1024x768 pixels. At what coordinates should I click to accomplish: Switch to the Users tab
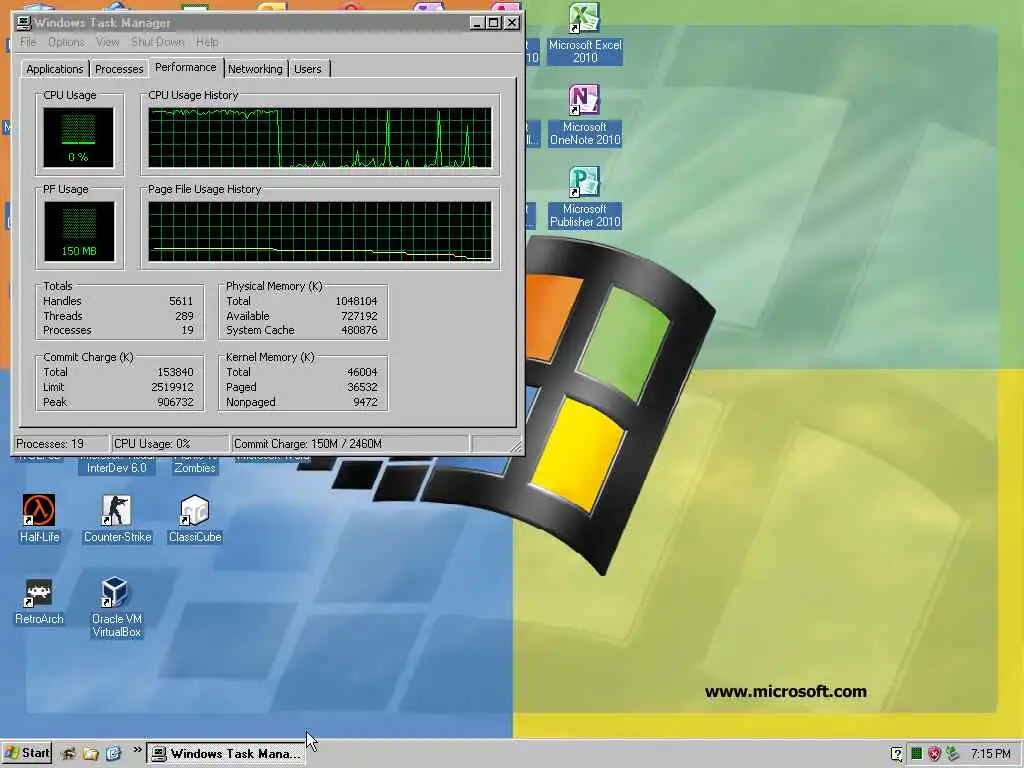(x=308, y=69)
